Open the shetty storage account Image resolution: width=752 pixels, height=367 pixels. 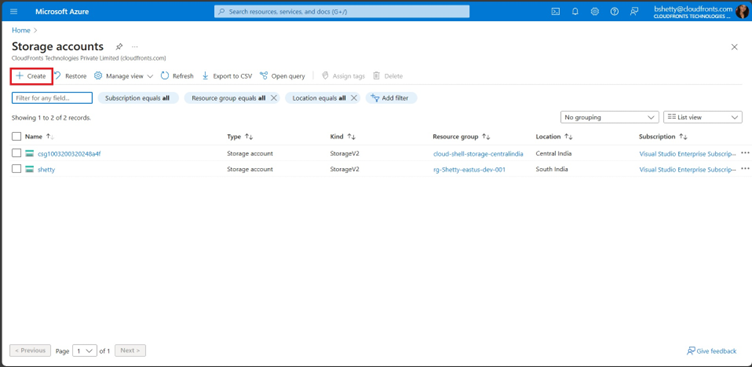[47, 169]
